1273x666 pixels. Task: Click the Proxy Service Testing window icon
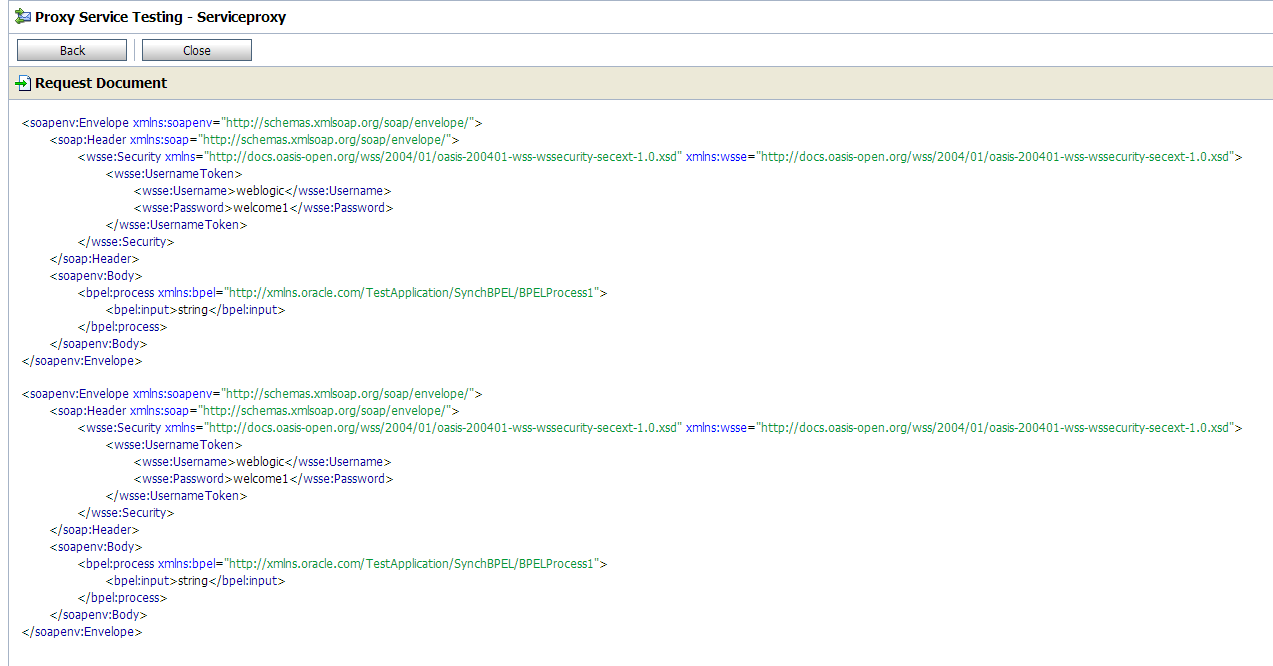click(x=22, y=17)
